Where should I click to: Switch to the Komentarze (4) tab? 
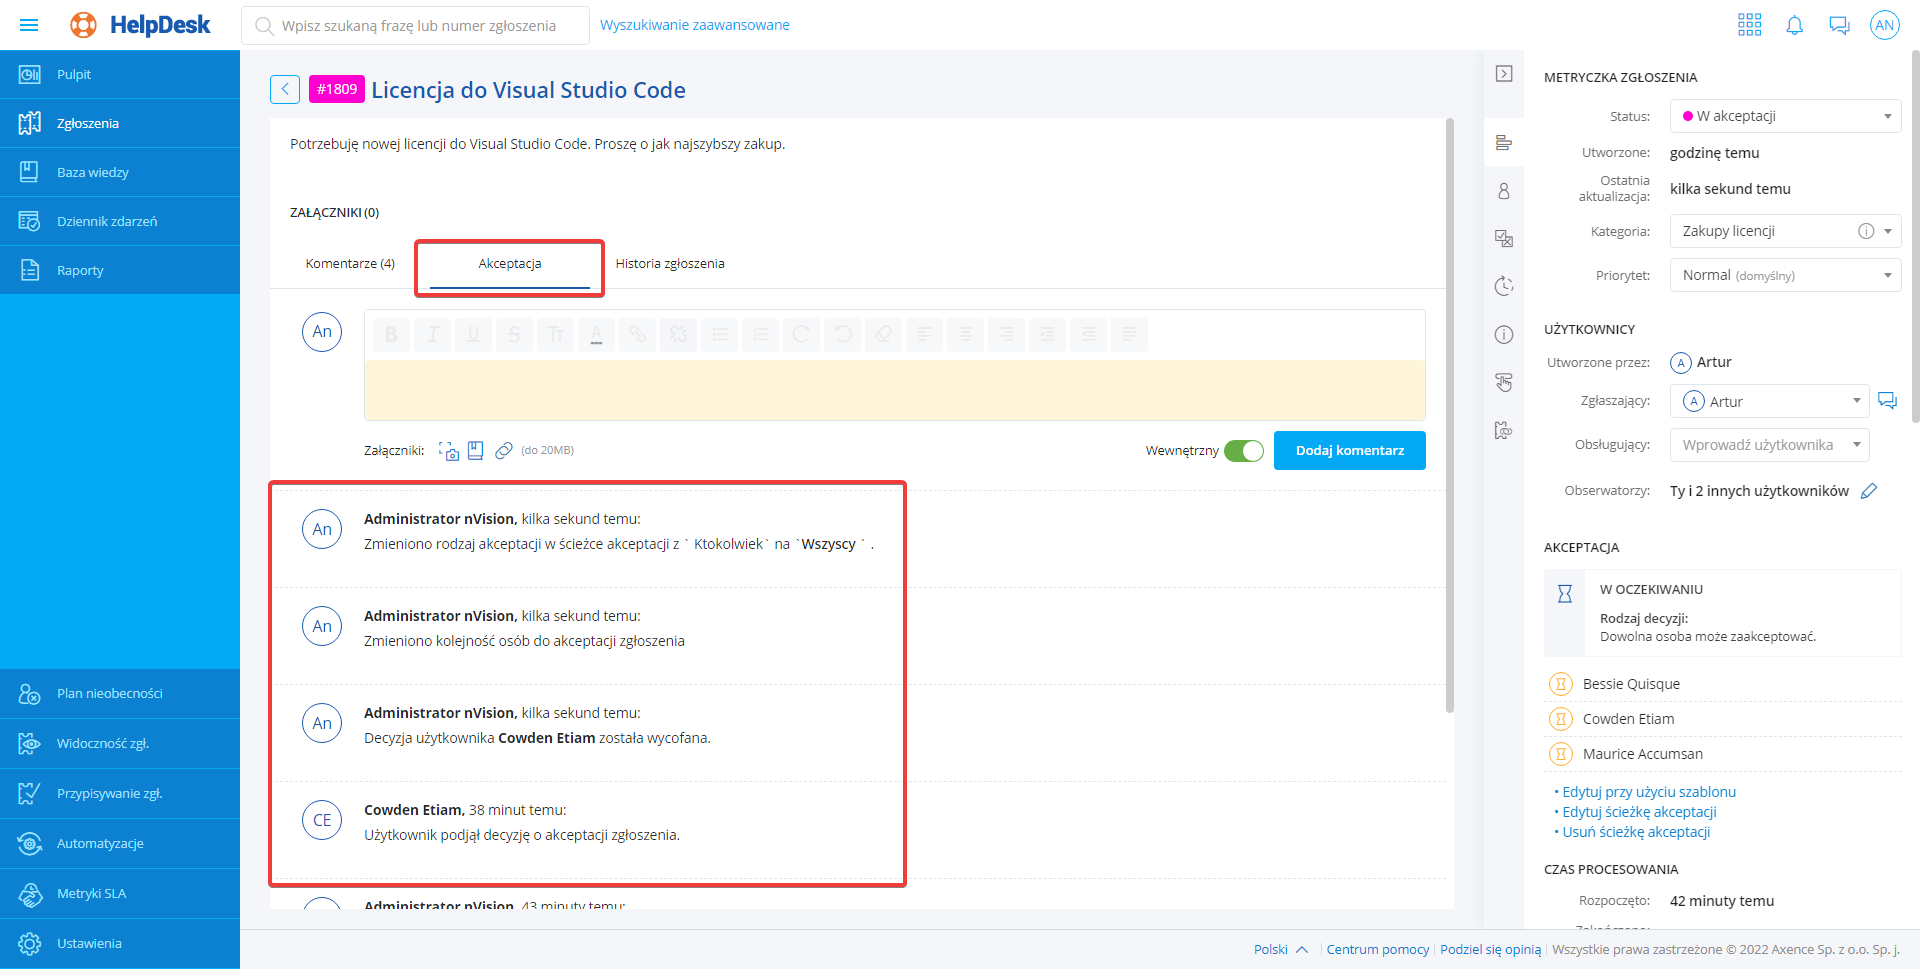click(x=350, y=264)
